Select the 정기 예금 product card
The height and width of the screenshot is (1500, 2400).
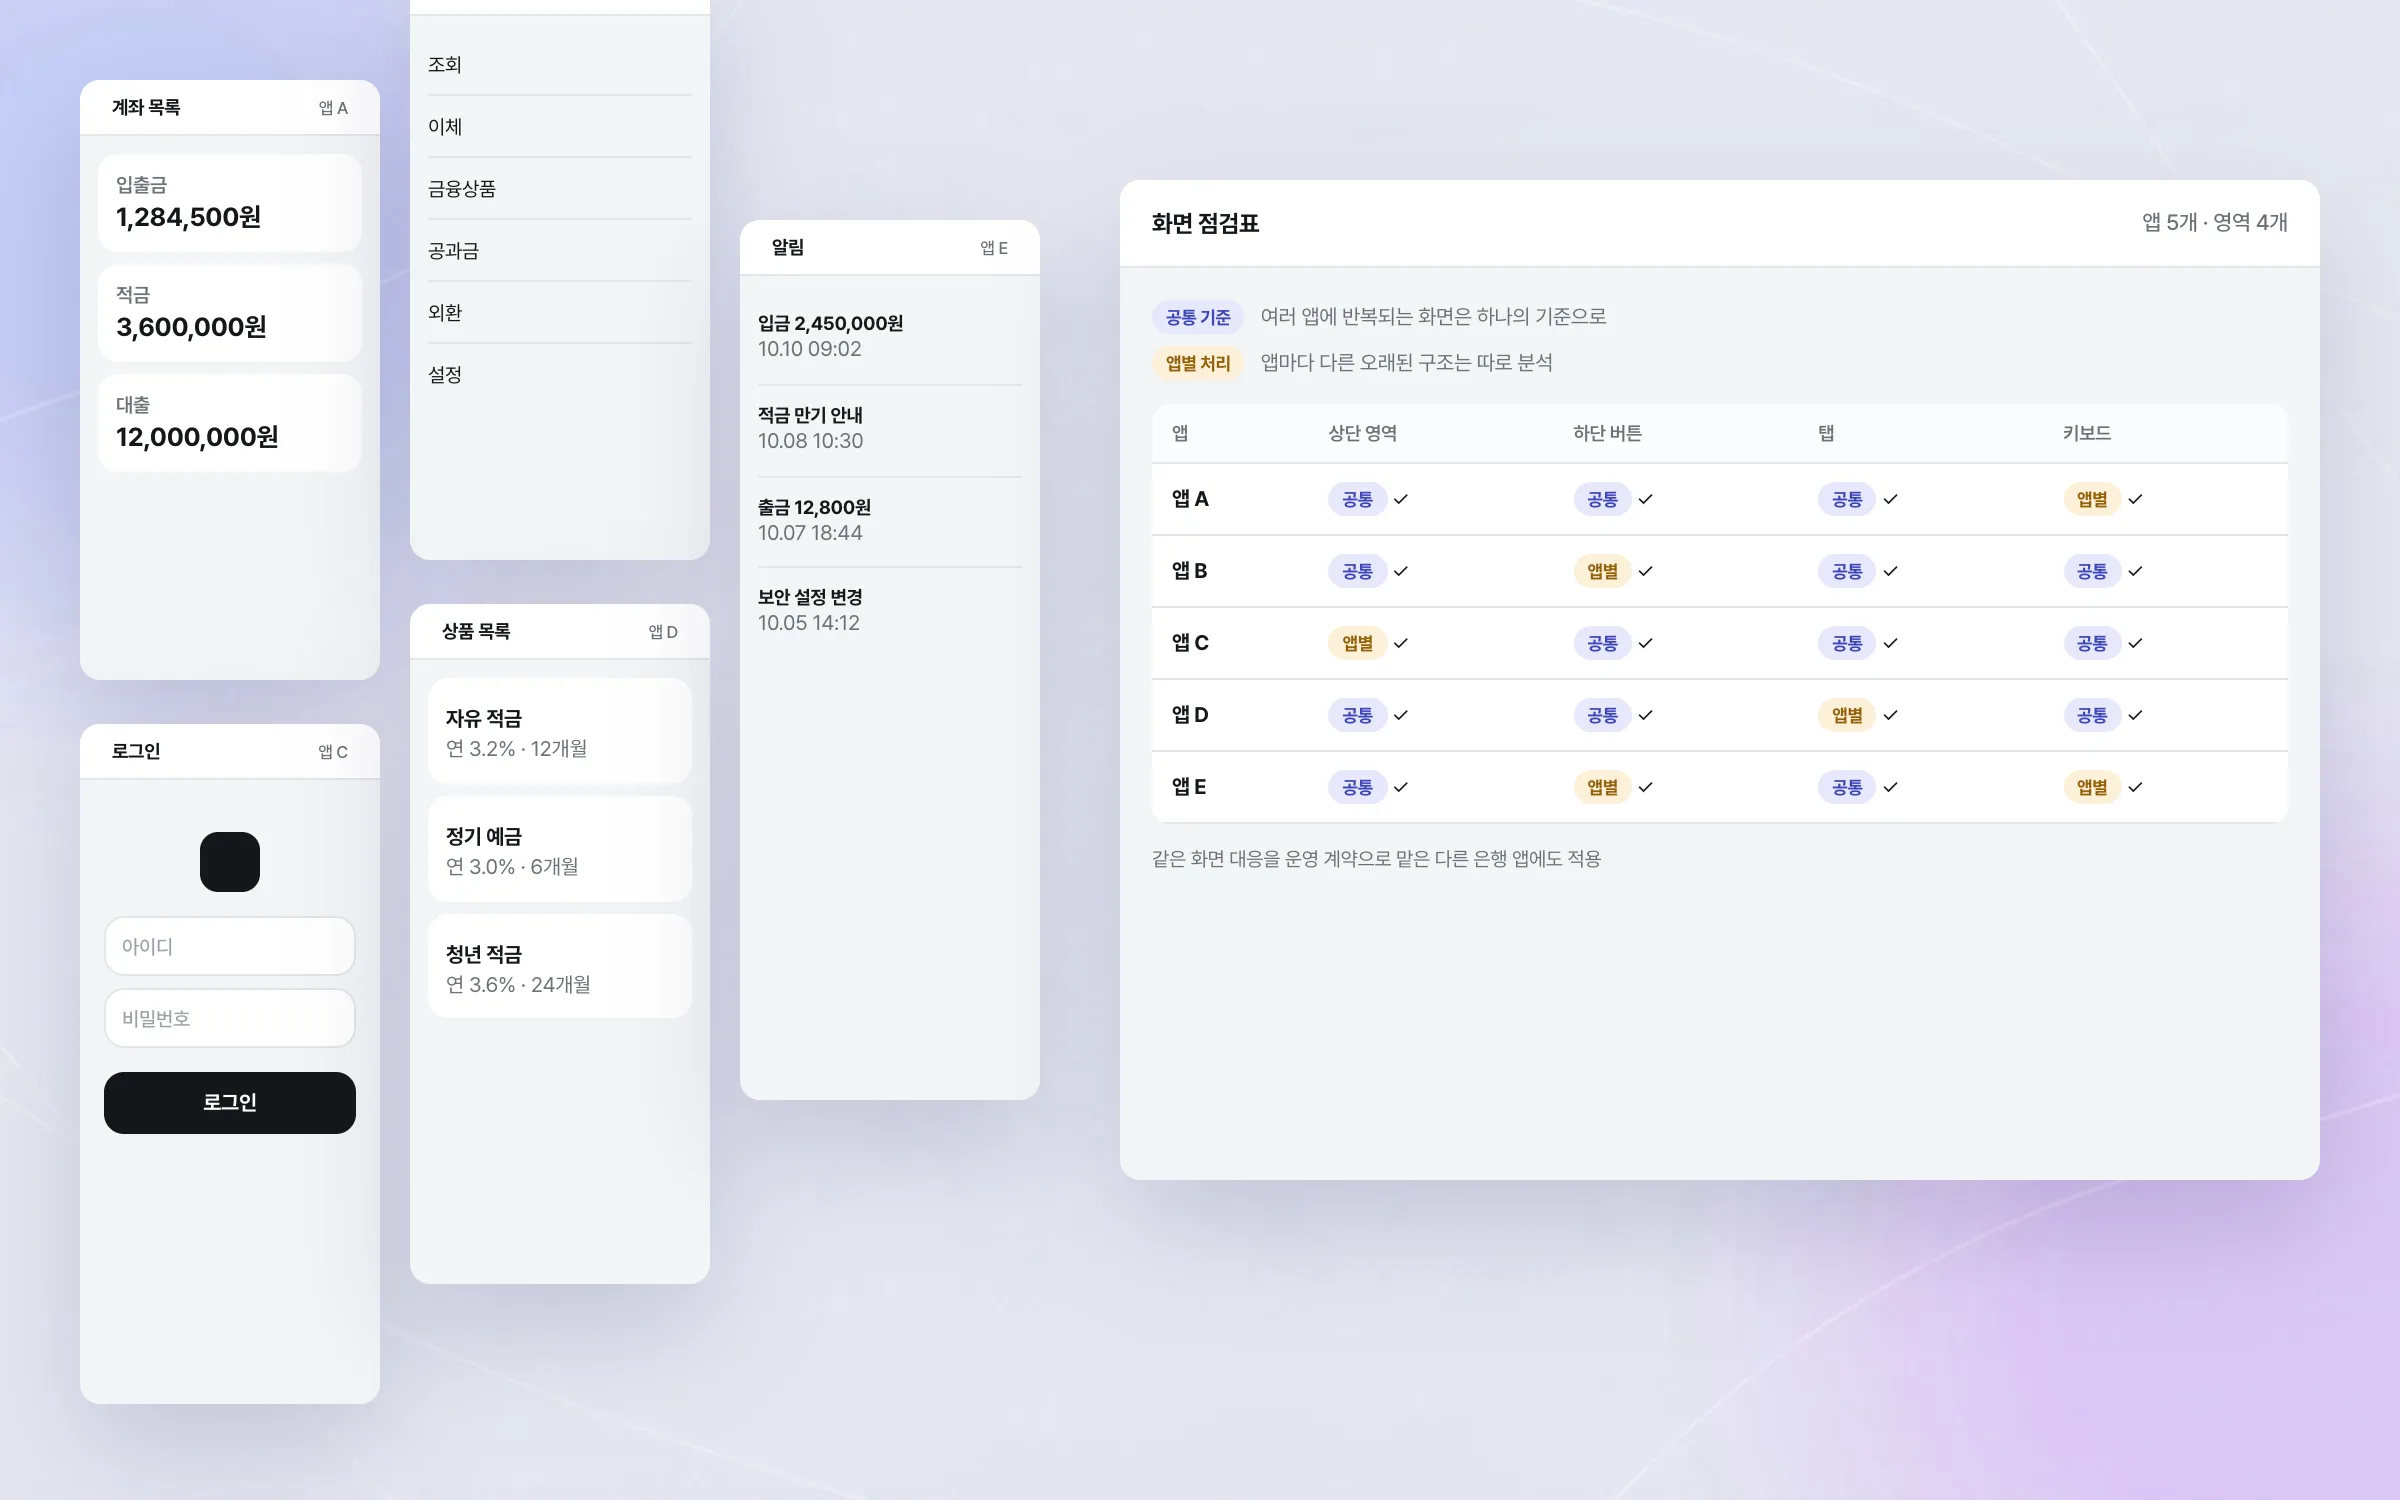click(x=560, y=850)
